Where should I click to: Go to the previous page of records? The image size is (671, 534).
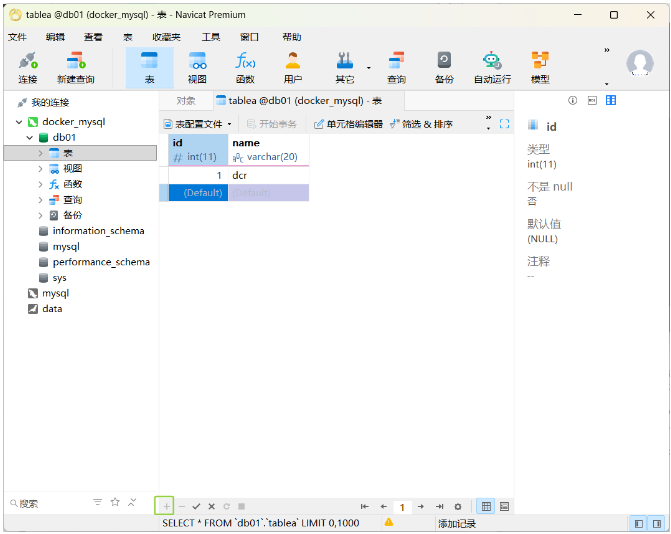pos(383,507)
